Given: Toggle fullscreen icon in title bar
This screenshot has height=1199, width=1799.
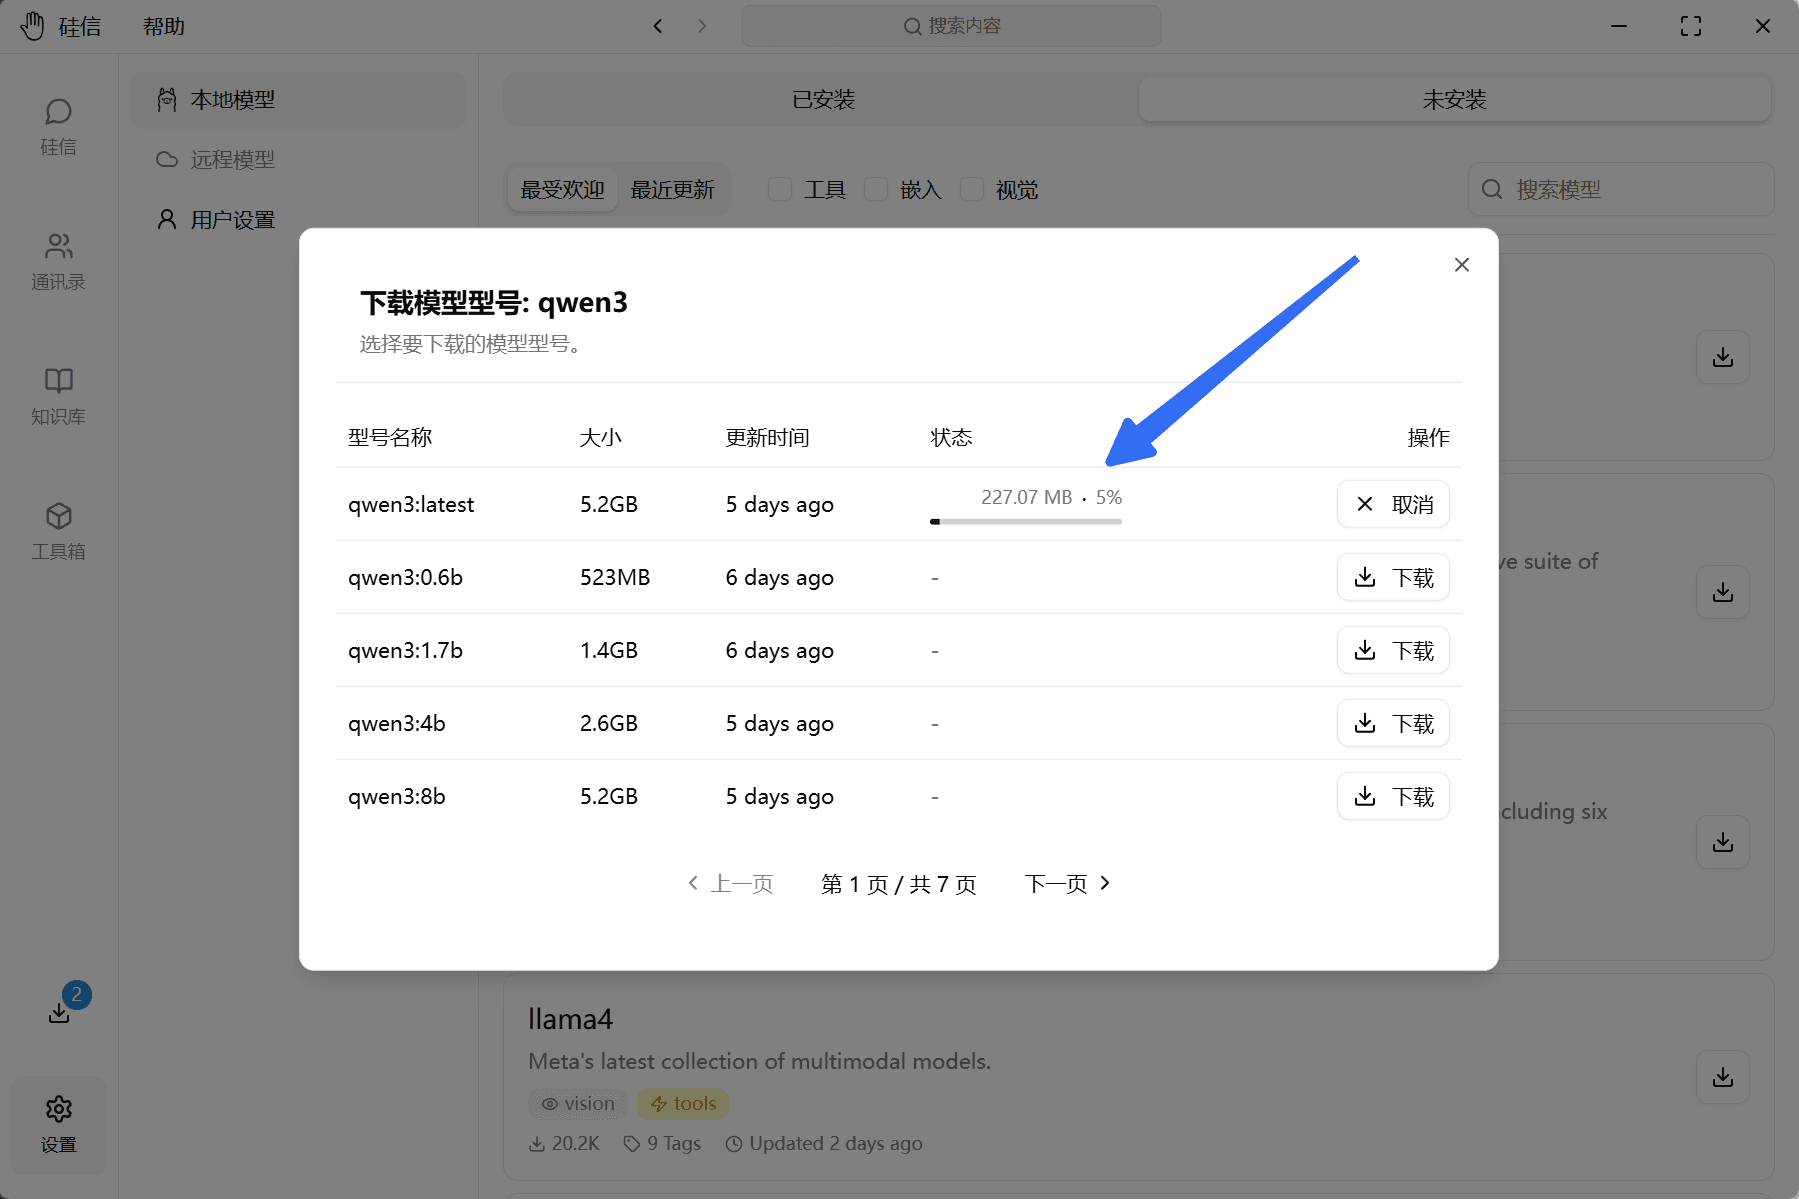Looking at the screenshot, I should tap(1691, 26).
